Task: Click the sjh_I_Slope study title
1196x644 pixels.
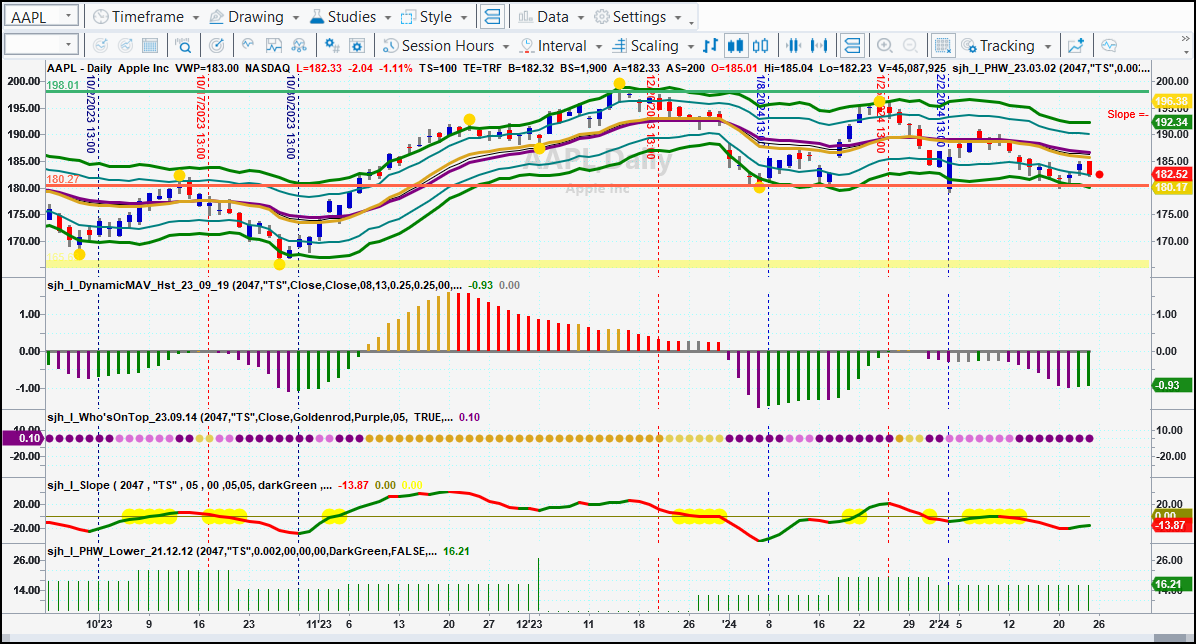Action: 189,485
